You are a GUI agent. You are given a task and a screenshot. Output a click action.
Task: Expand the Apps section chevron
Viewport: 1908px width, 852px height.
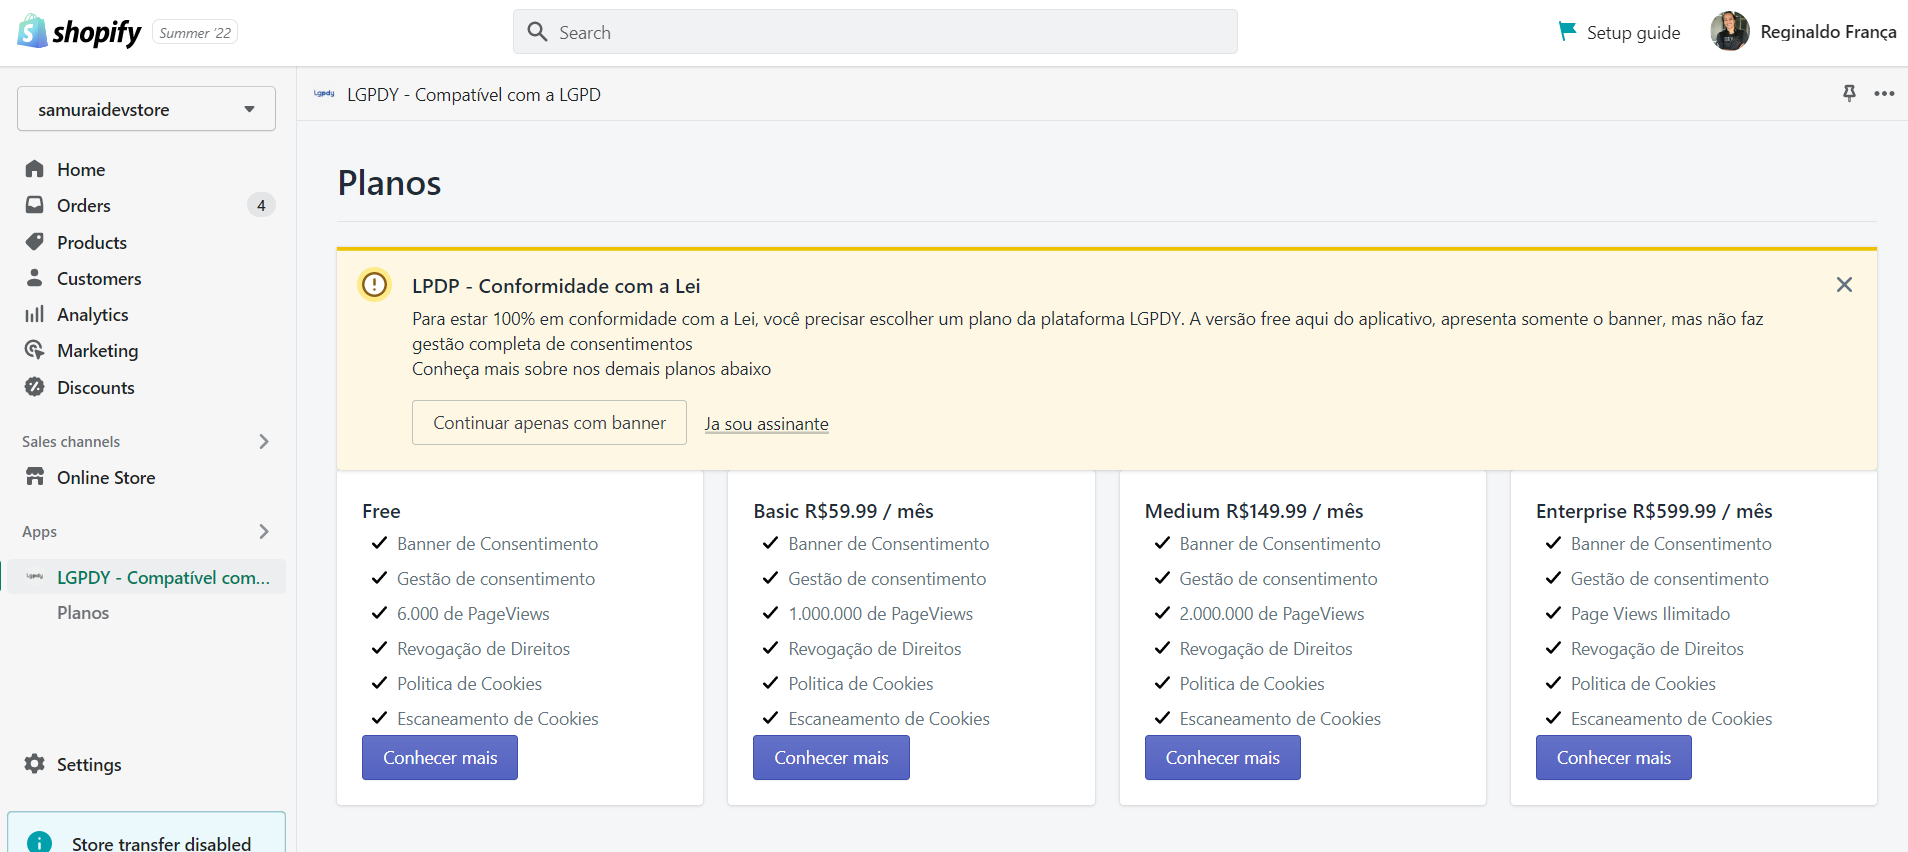264,531
